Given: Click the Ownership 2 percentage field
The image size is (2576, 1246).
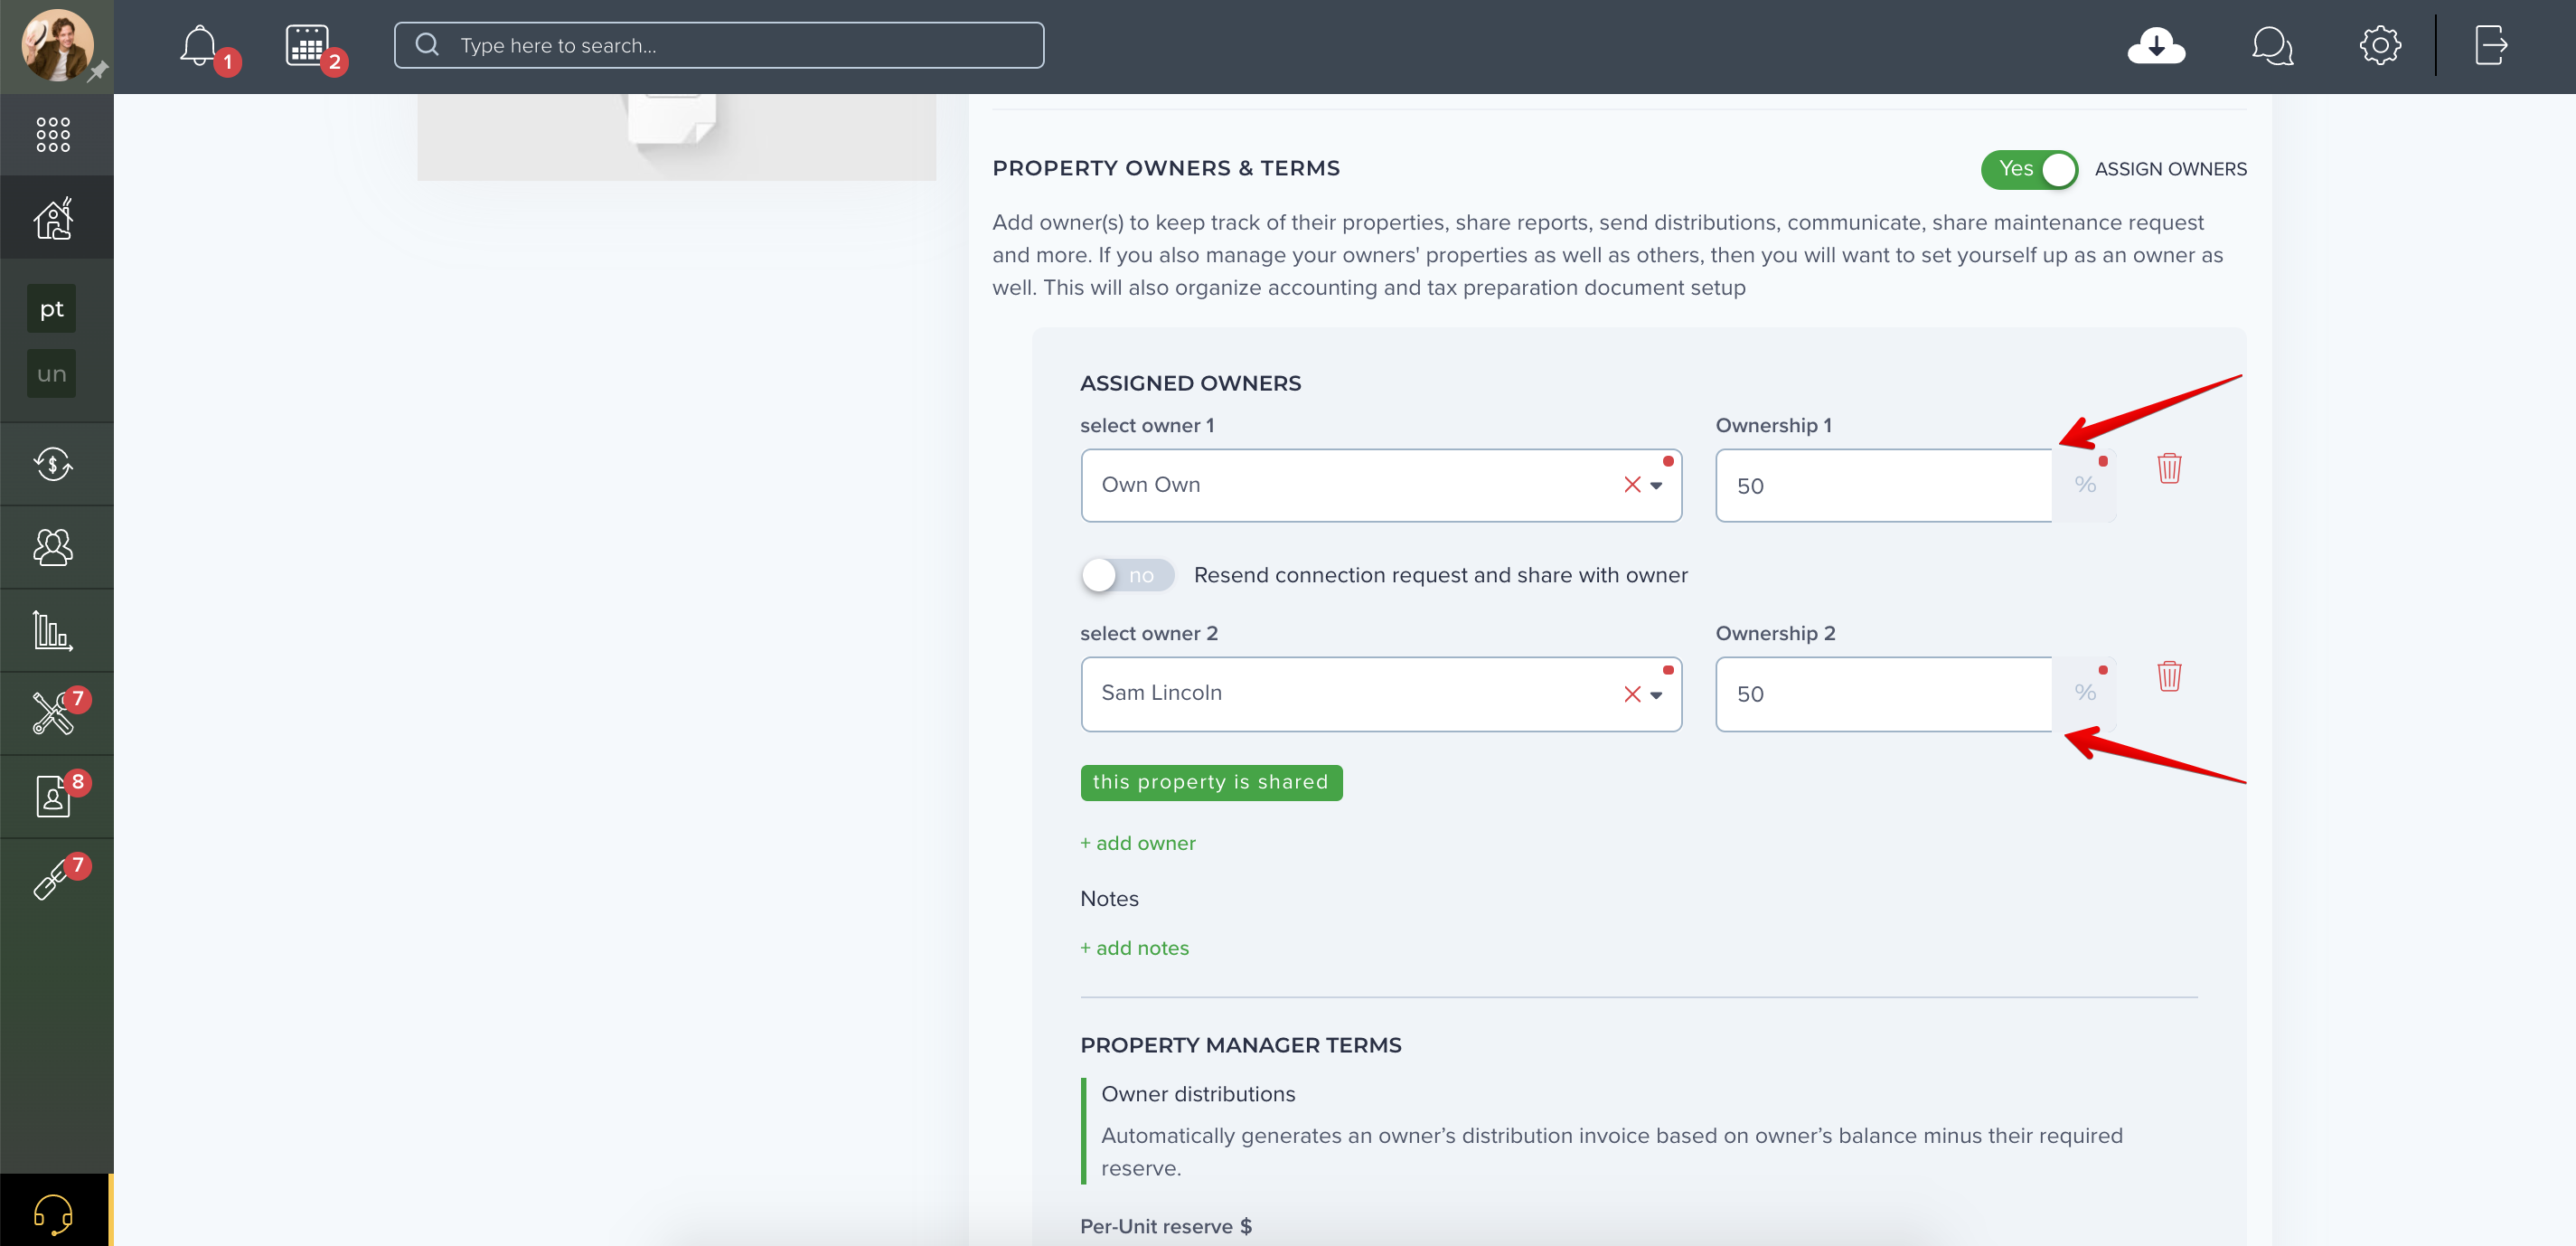Looking at the screenshot, I should [x=1883, y=694].
